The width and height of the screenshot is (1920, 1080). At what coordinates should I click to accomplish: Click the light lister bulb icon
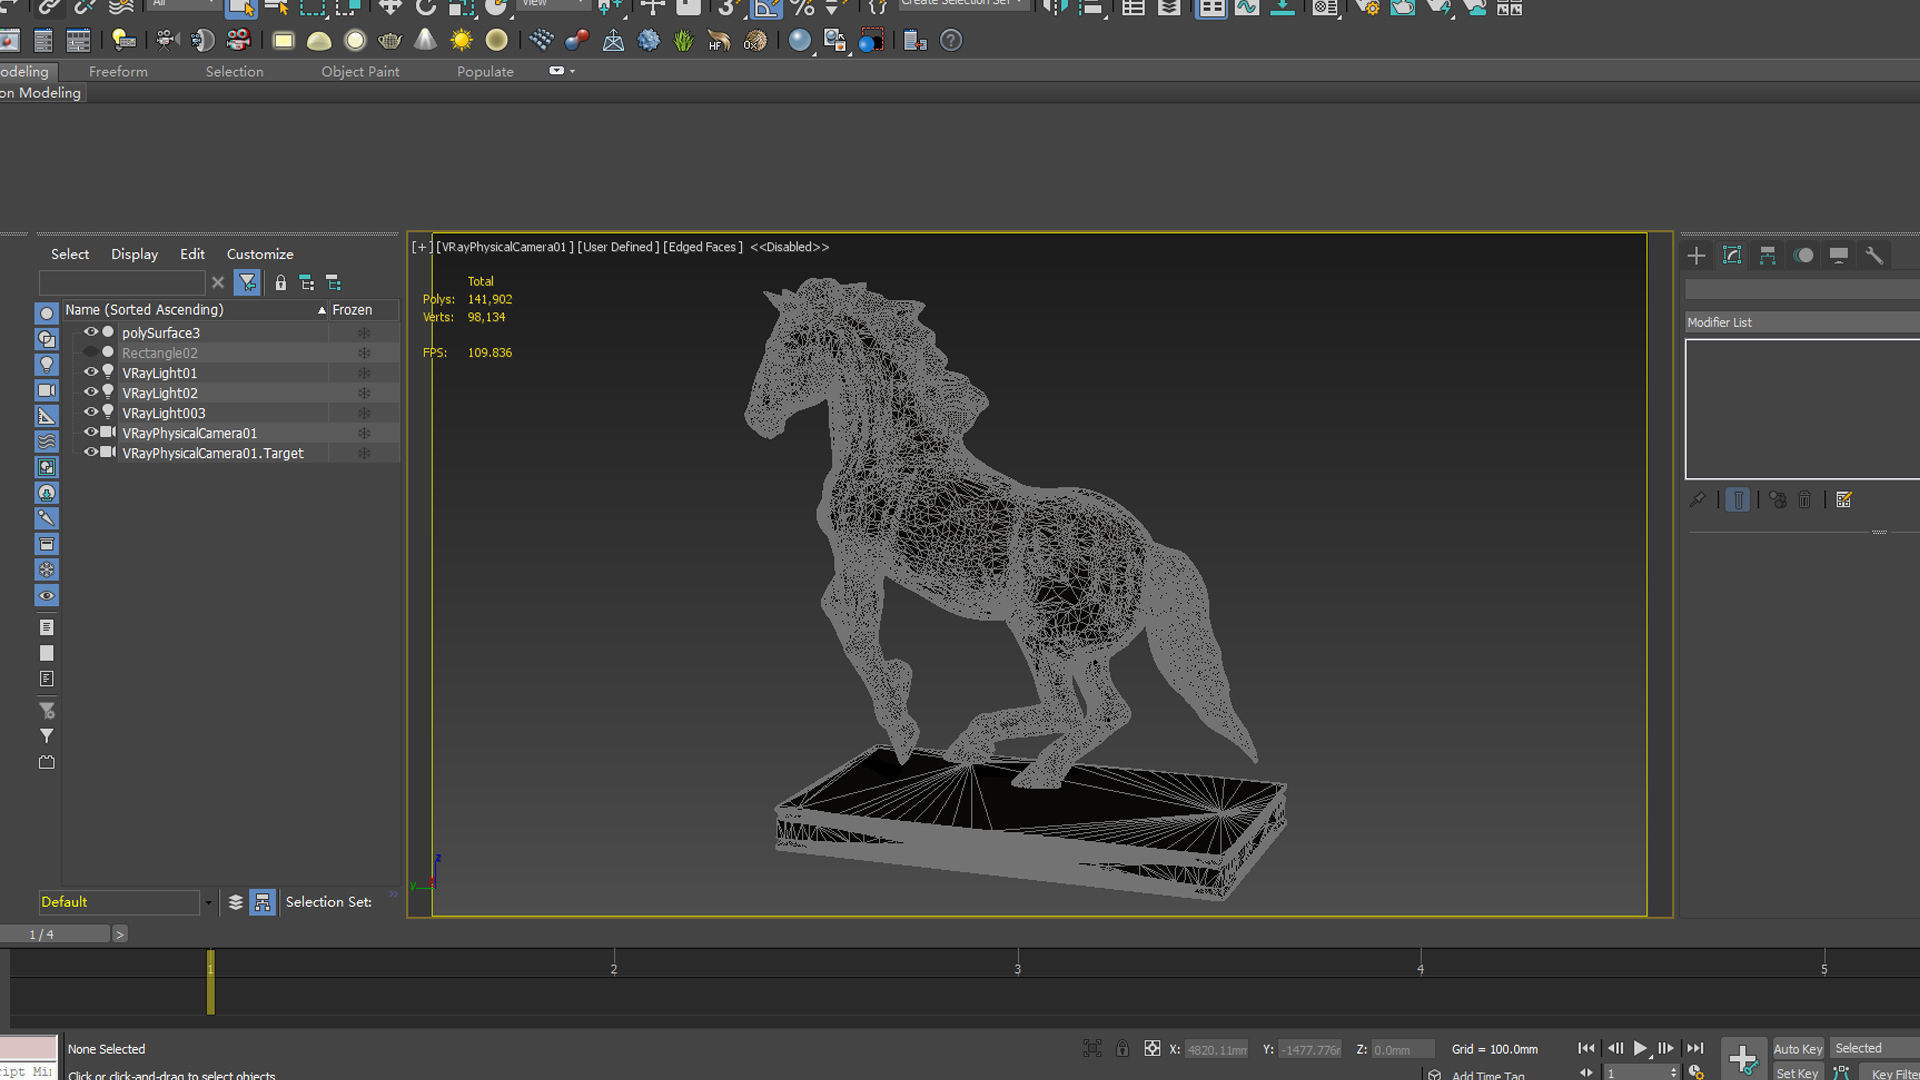pyautogui.click(x=123, y=40)
